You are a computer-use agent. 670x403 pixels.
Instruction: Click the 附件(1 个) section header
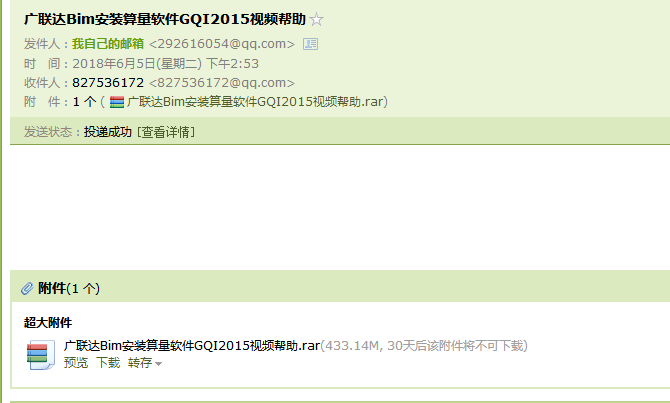coord(69,288)
